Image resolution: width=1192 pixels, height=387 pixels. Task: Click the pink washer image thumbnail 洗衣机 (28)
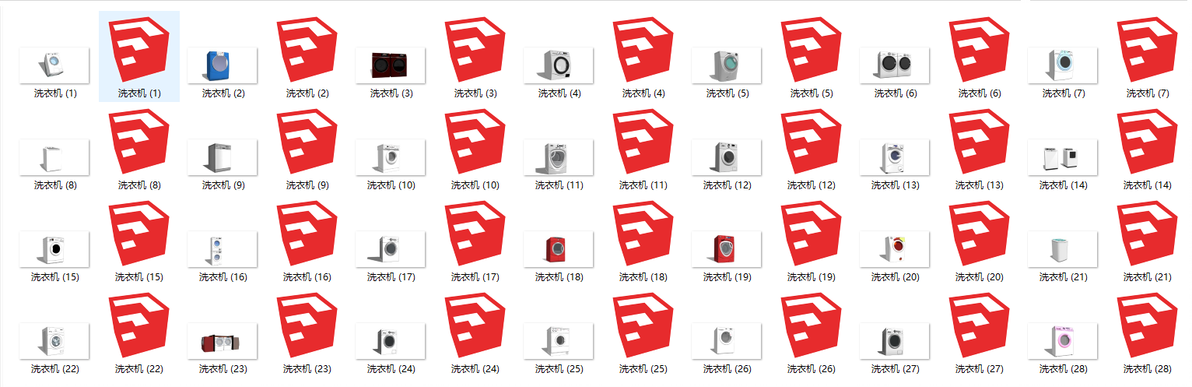[x=1063, y=341]
